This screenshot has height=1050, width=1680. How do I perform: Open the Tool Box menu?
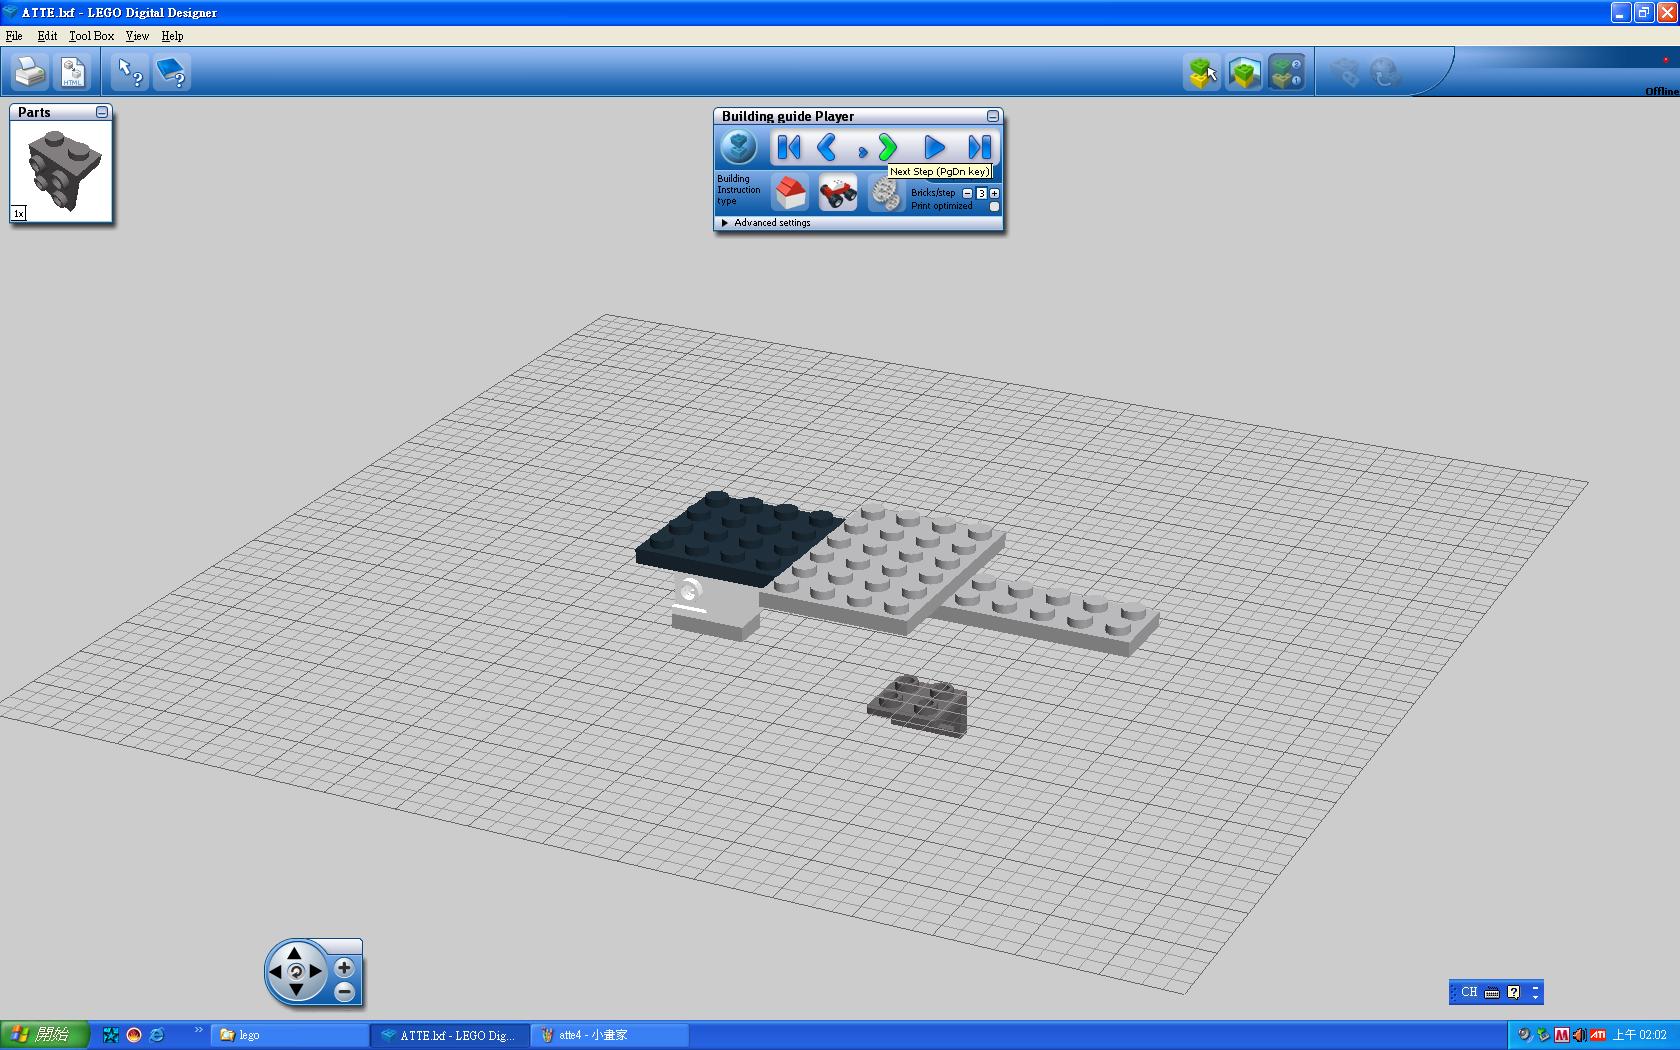[92, 36]
